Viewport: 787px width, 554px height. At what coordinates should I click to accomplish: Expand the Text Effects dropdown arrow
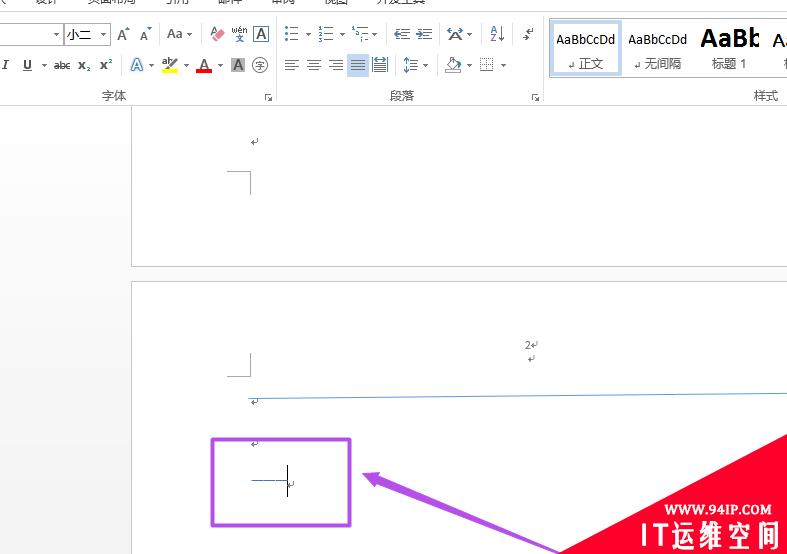click(x=151, y=65)
